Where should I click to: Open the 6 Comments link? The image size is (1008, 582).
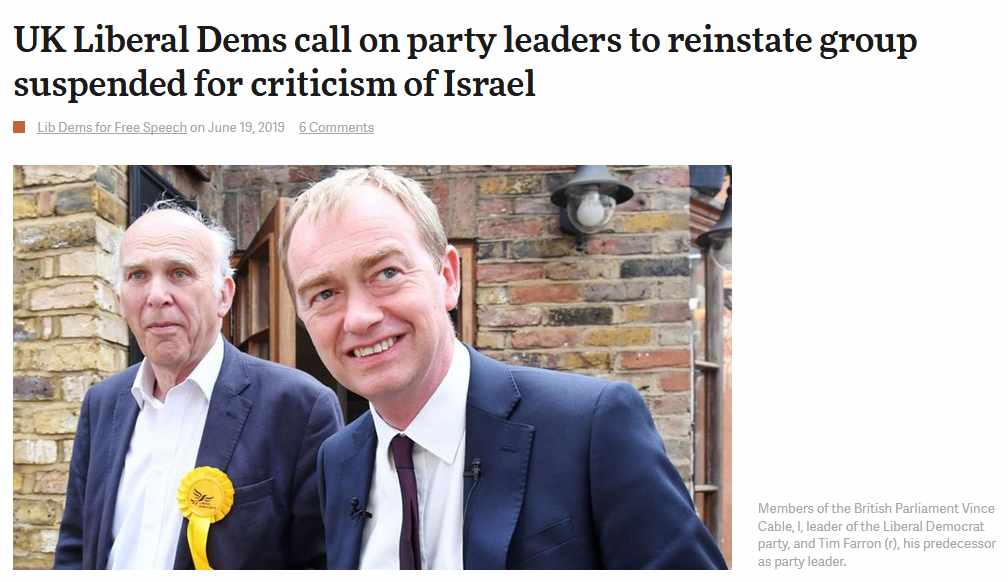point(336,127)
